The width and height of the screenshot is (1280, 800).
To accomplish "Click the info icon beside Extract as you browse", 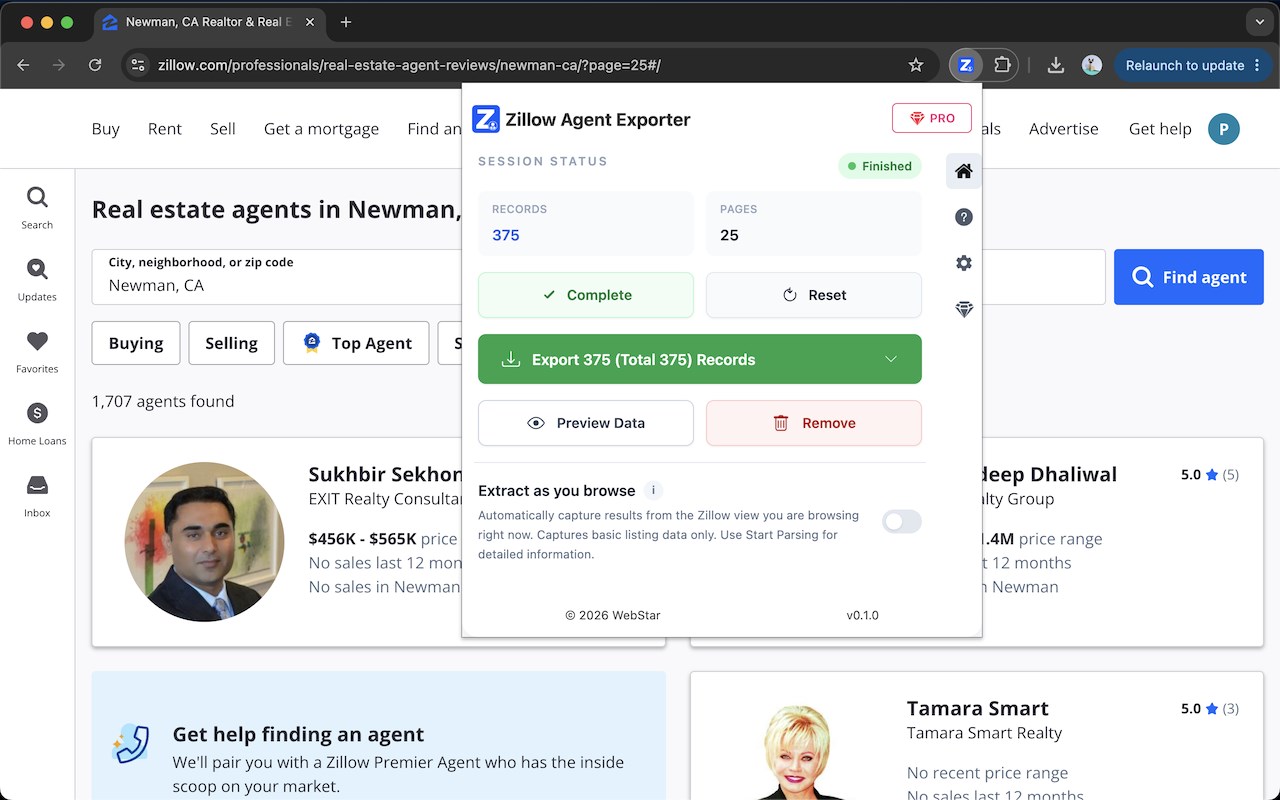I will (653, 490).
